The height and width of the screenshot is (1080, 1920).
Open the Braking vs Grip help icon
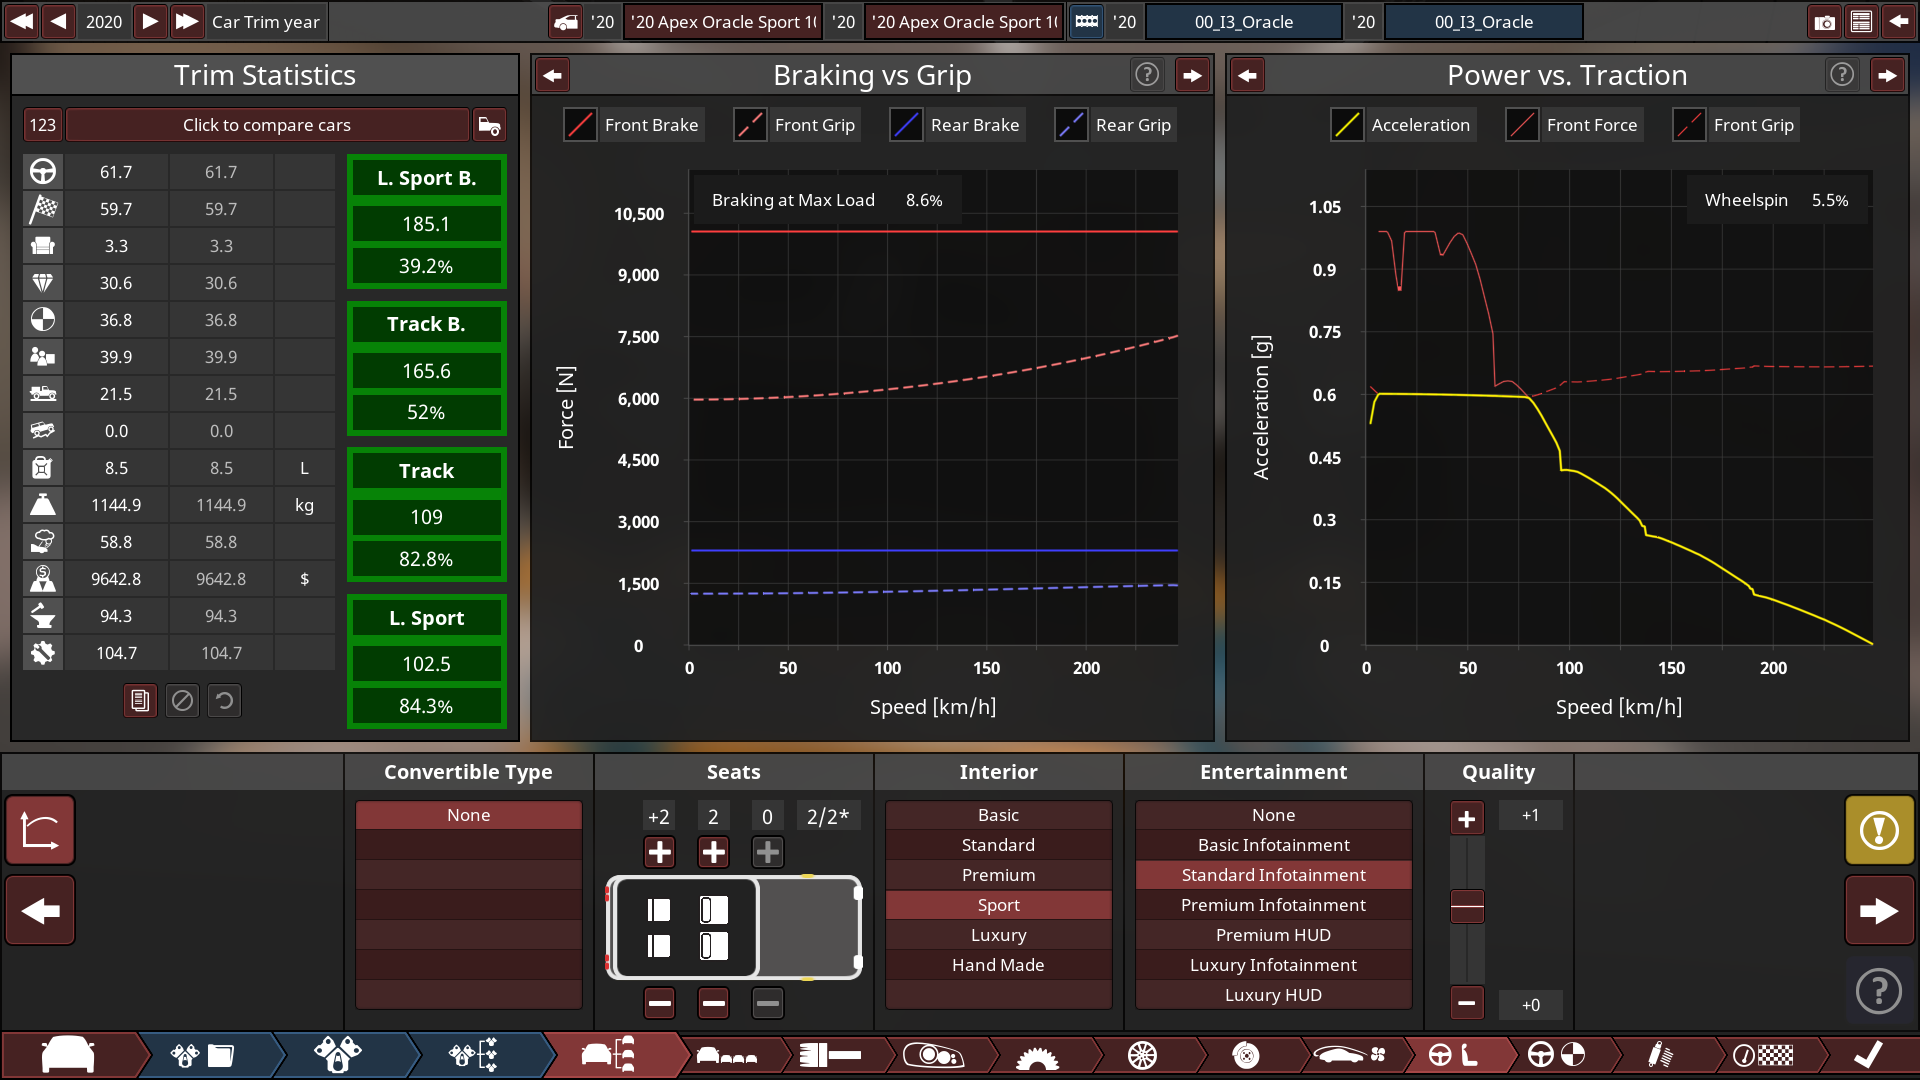coord(1147,74)
